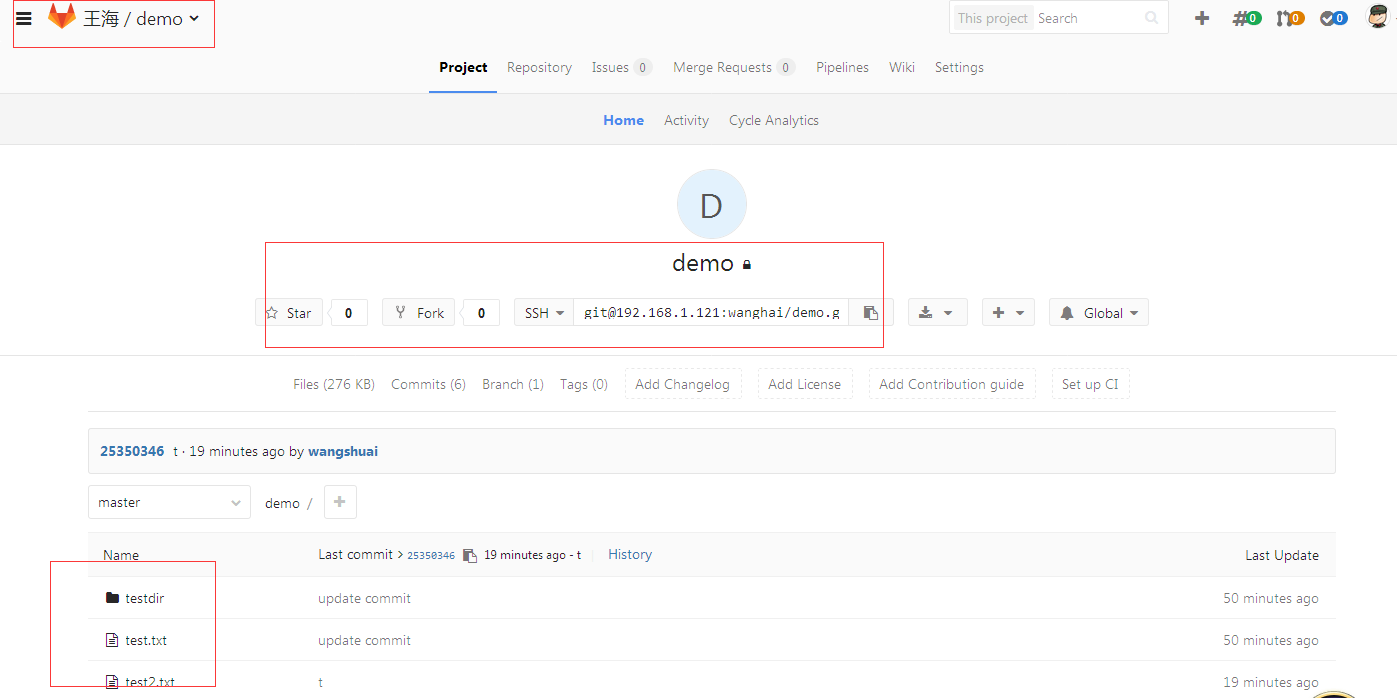Viewport: 1397px width, 698px height.
Task: Open the user avatar menu
Action: tap(1379, 17)
